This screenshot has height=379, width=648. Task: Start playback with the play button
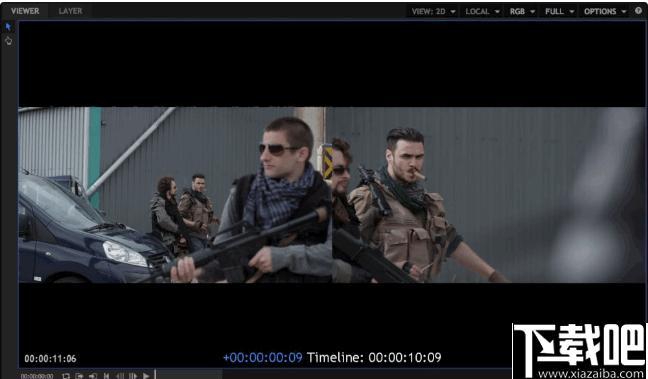[146, 376]
